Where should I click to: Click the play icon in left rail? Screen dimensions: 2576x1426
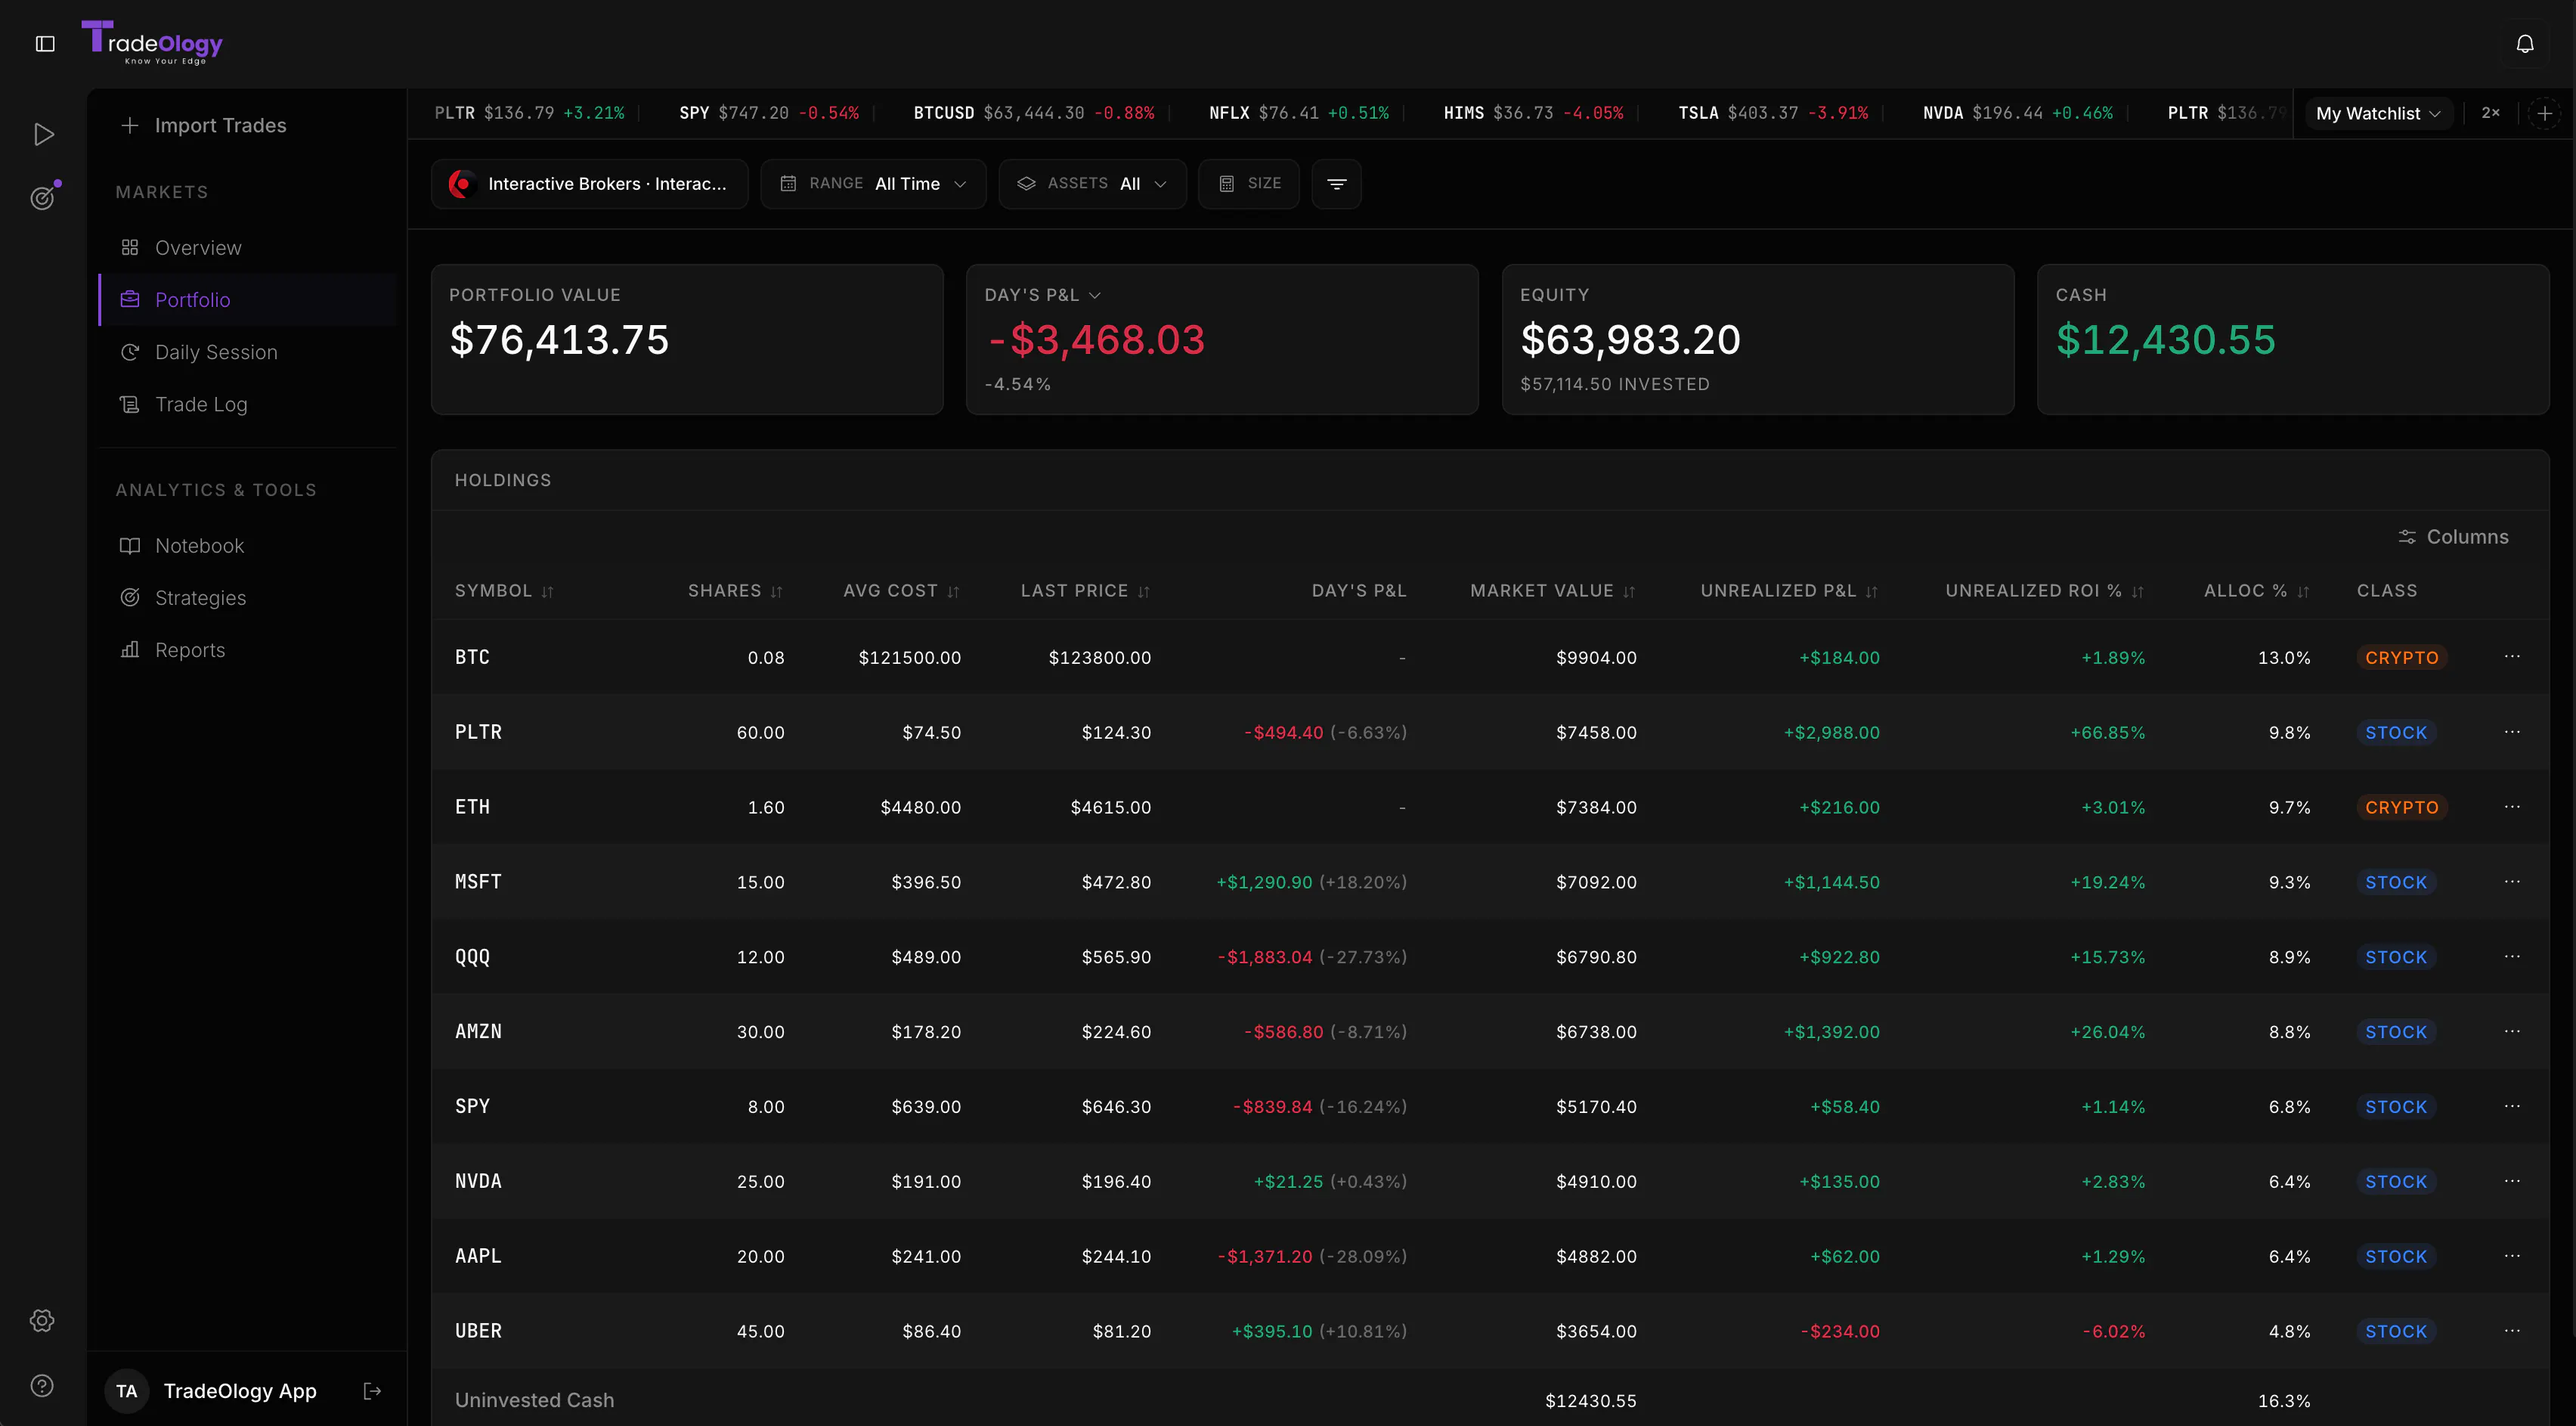(43, 134)
